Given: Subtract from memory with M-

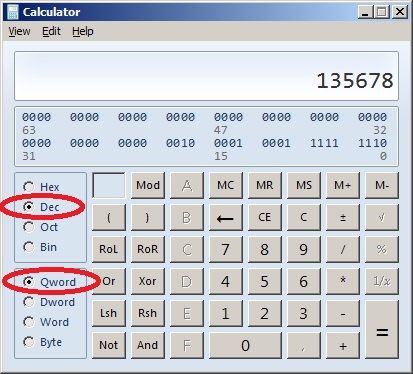Looking at the screenshot, I should point(382,185).
